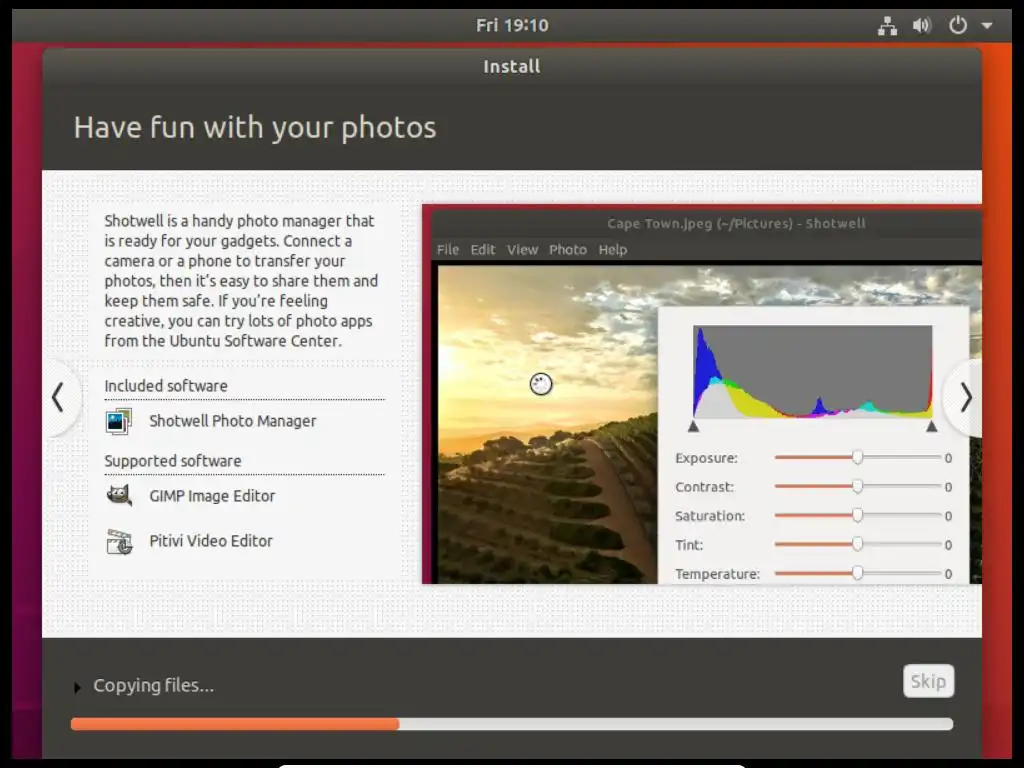Click the Exposure slider handle
Image resolution: width=1024 pixels, height=768 pixels.
[x=857, y=458]
